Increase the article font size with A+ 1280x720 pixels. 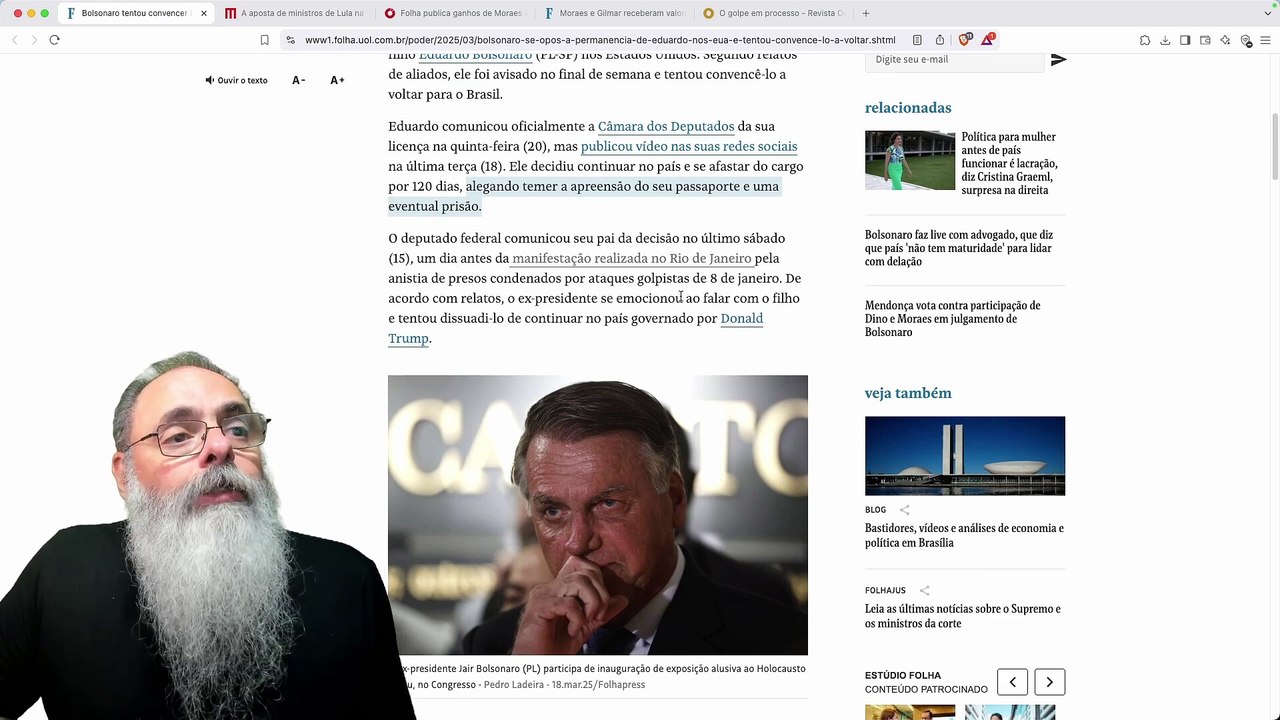click(337, 80)
